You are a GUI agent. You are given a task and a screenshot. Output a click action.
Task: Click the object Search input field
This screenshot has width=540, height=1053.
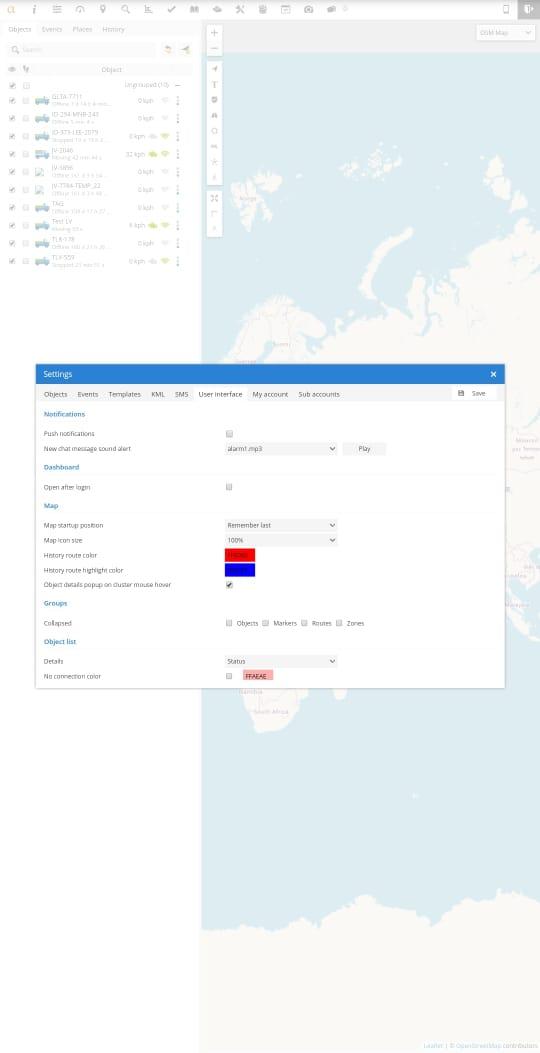[x=88, y=50]
